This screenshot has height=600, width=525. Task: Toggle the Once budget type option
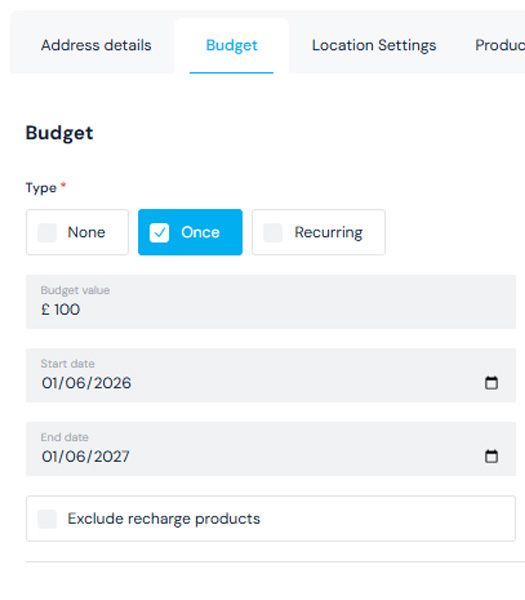click(190, 232)
